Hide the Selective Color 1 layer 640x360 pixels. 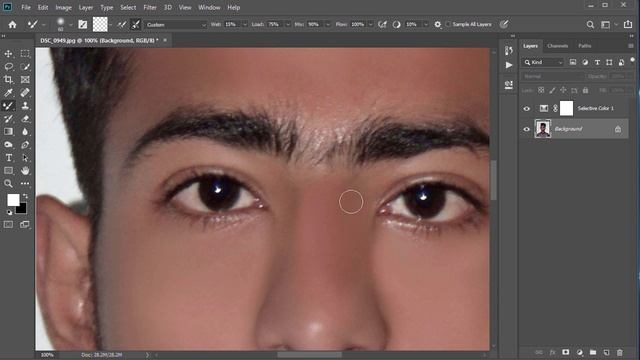[527, 109]
